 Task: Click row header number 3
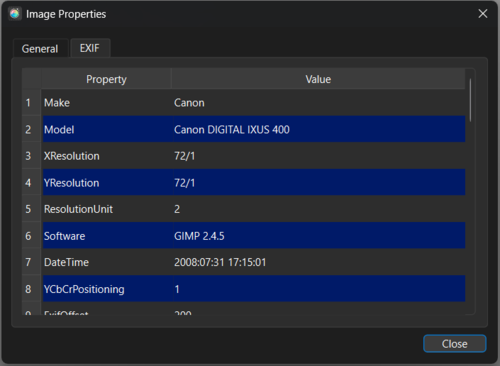[x=32, y=156]
